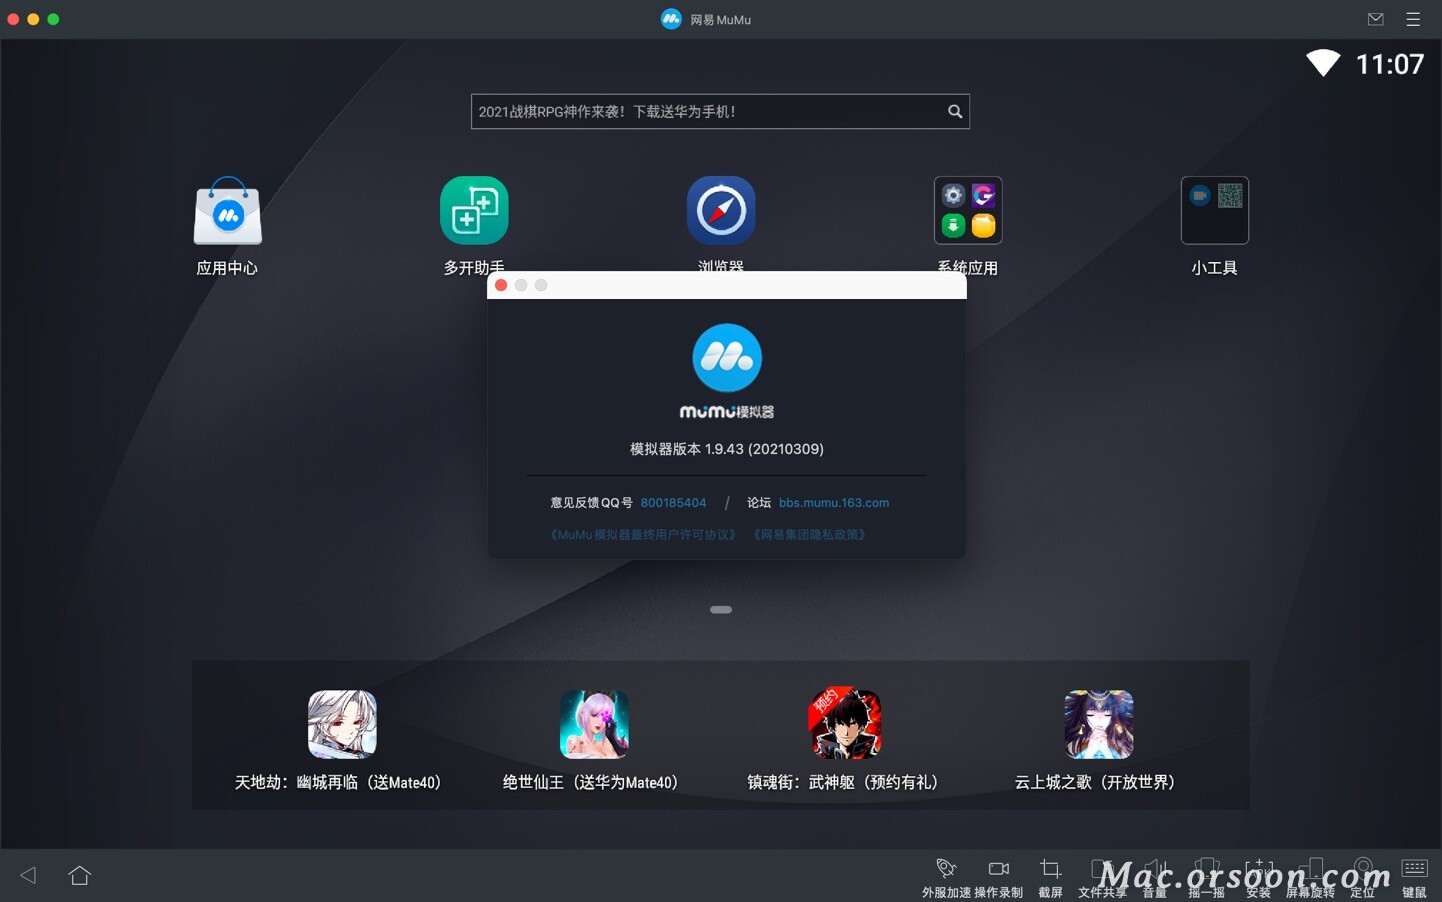Click the 云上城之歌（开放世界）label
The height and width of the screenshot is (902, 1442).
pos(1095,782)
